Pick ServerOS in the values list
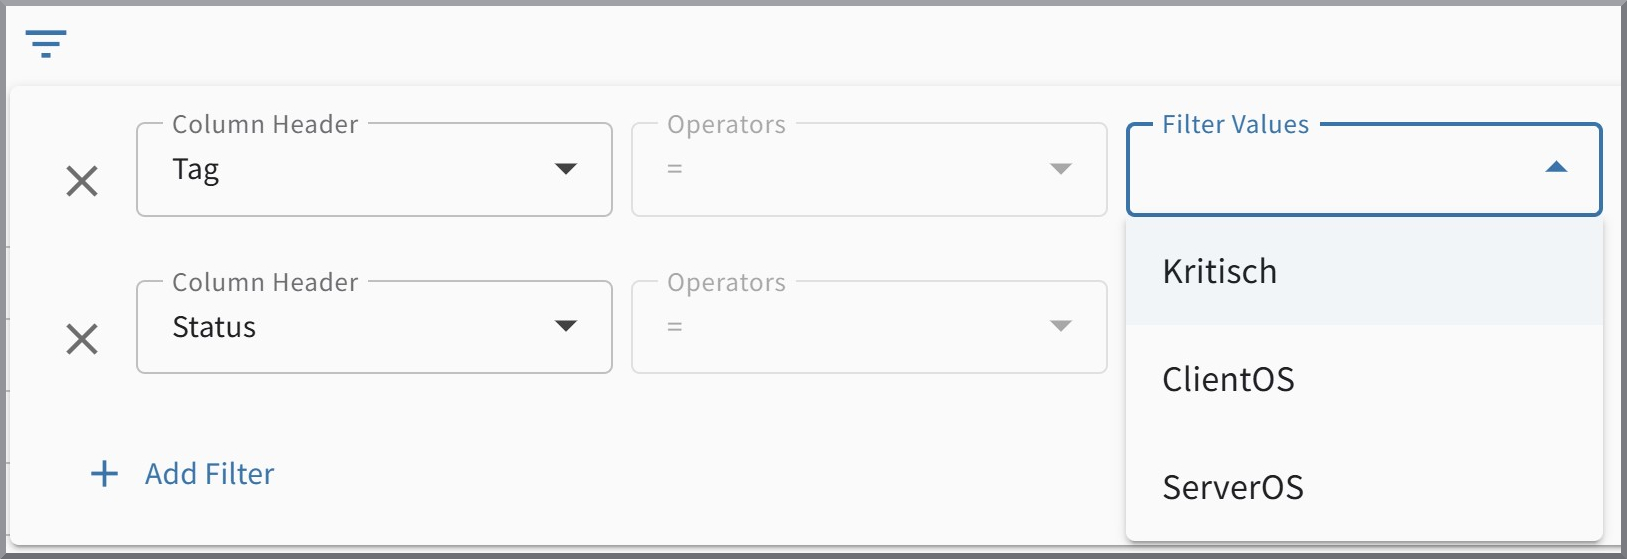The image size is (1627, 559). [1232, 488]
